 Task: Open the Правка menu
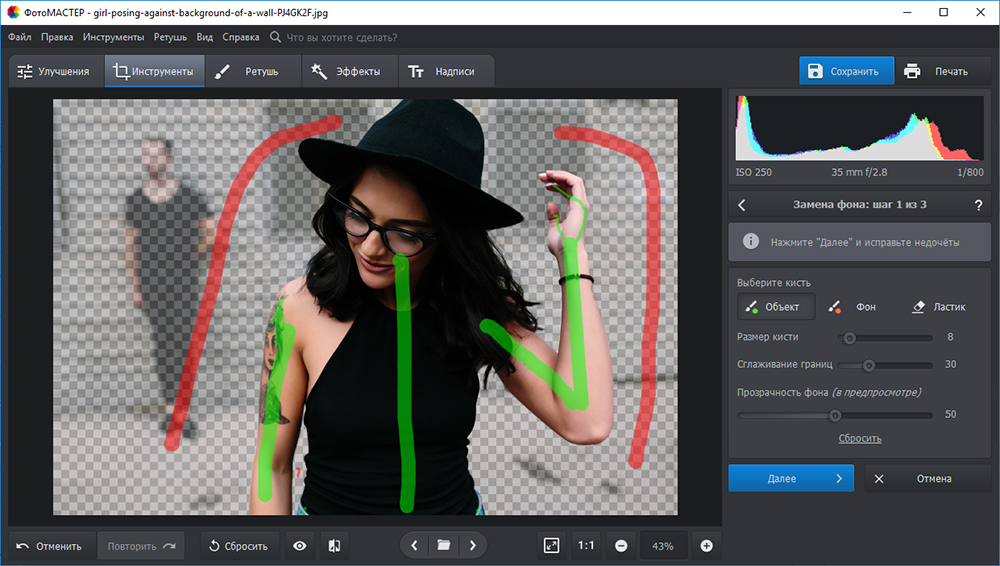coord(57,37)
